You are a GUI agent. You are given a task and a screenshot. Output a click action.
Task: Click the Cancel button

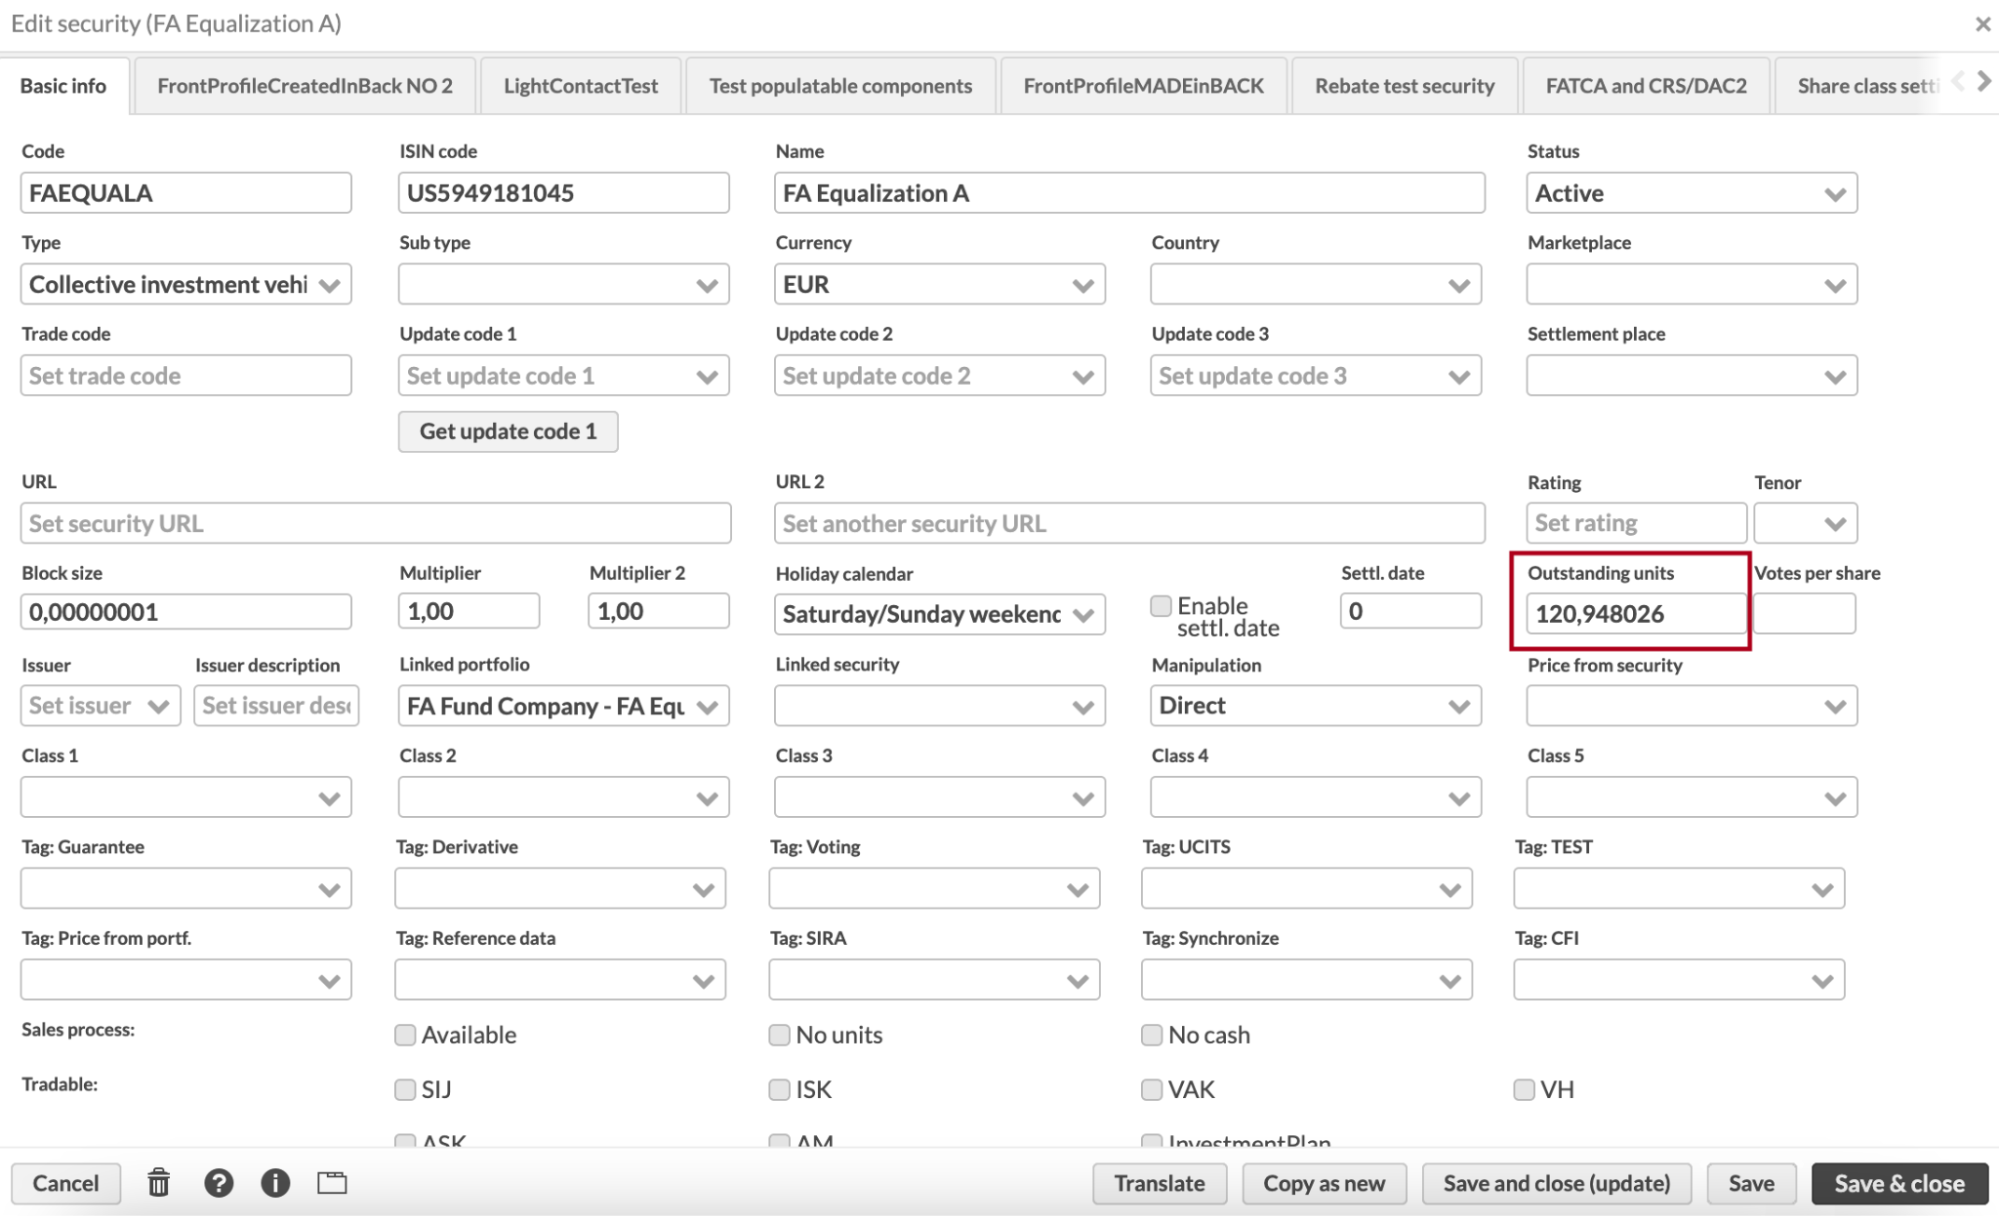[x=66, y=1183]
